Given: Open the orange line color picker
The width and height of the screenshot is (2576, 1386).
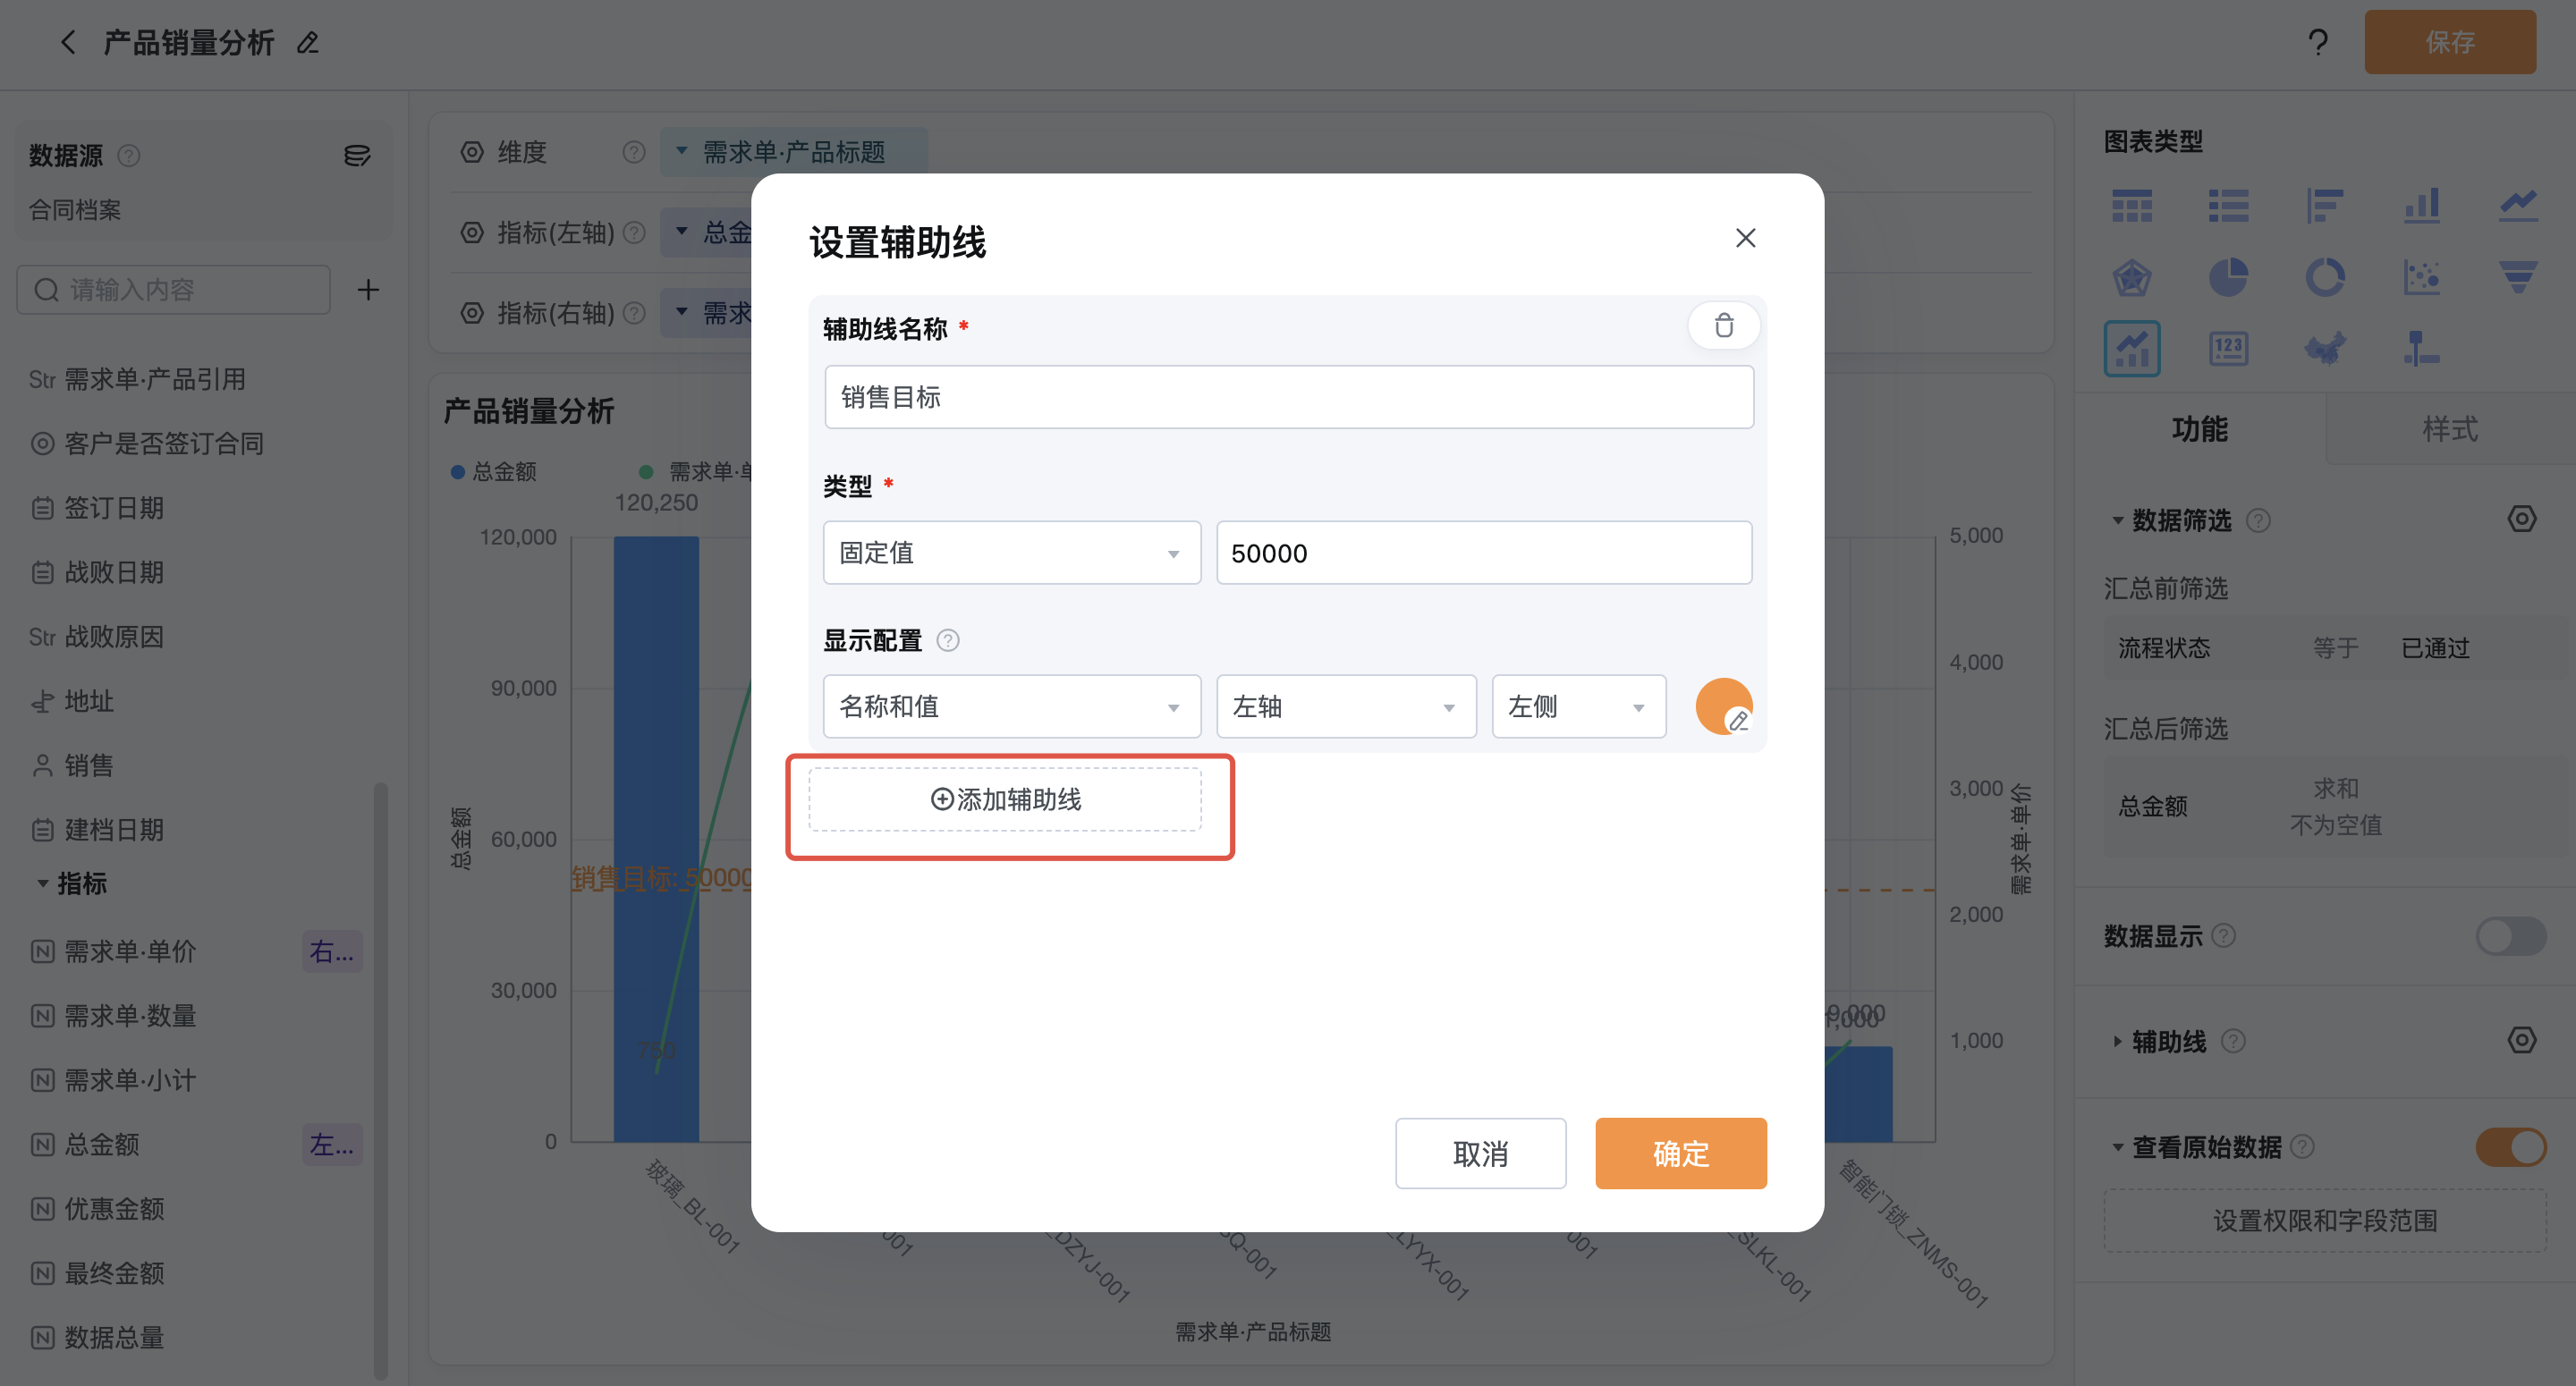Looking at the screenshot, I should click(1723, 706).
